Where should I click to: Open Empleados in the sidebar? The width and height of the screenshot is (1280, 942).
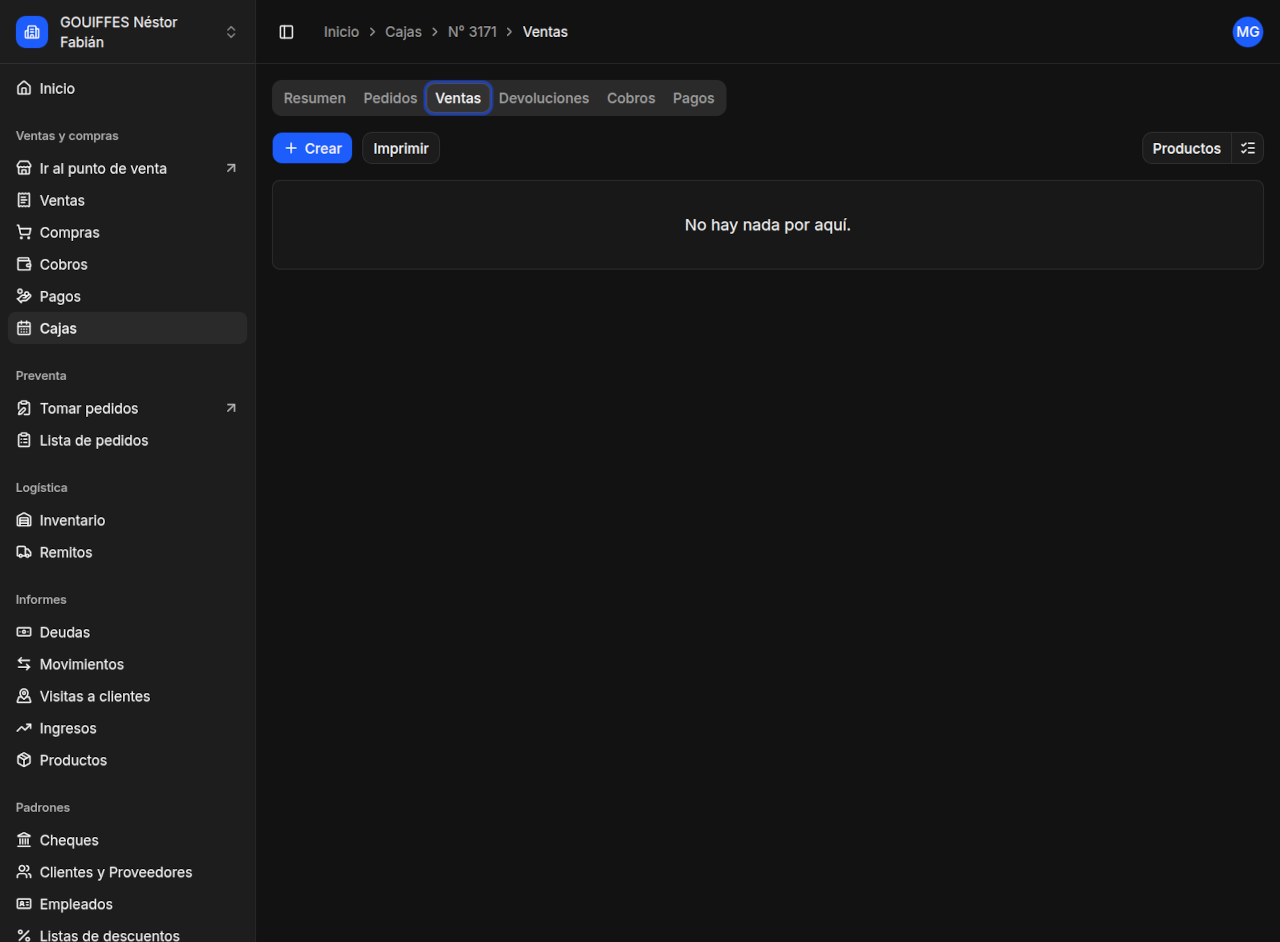(x=128, y=904)
